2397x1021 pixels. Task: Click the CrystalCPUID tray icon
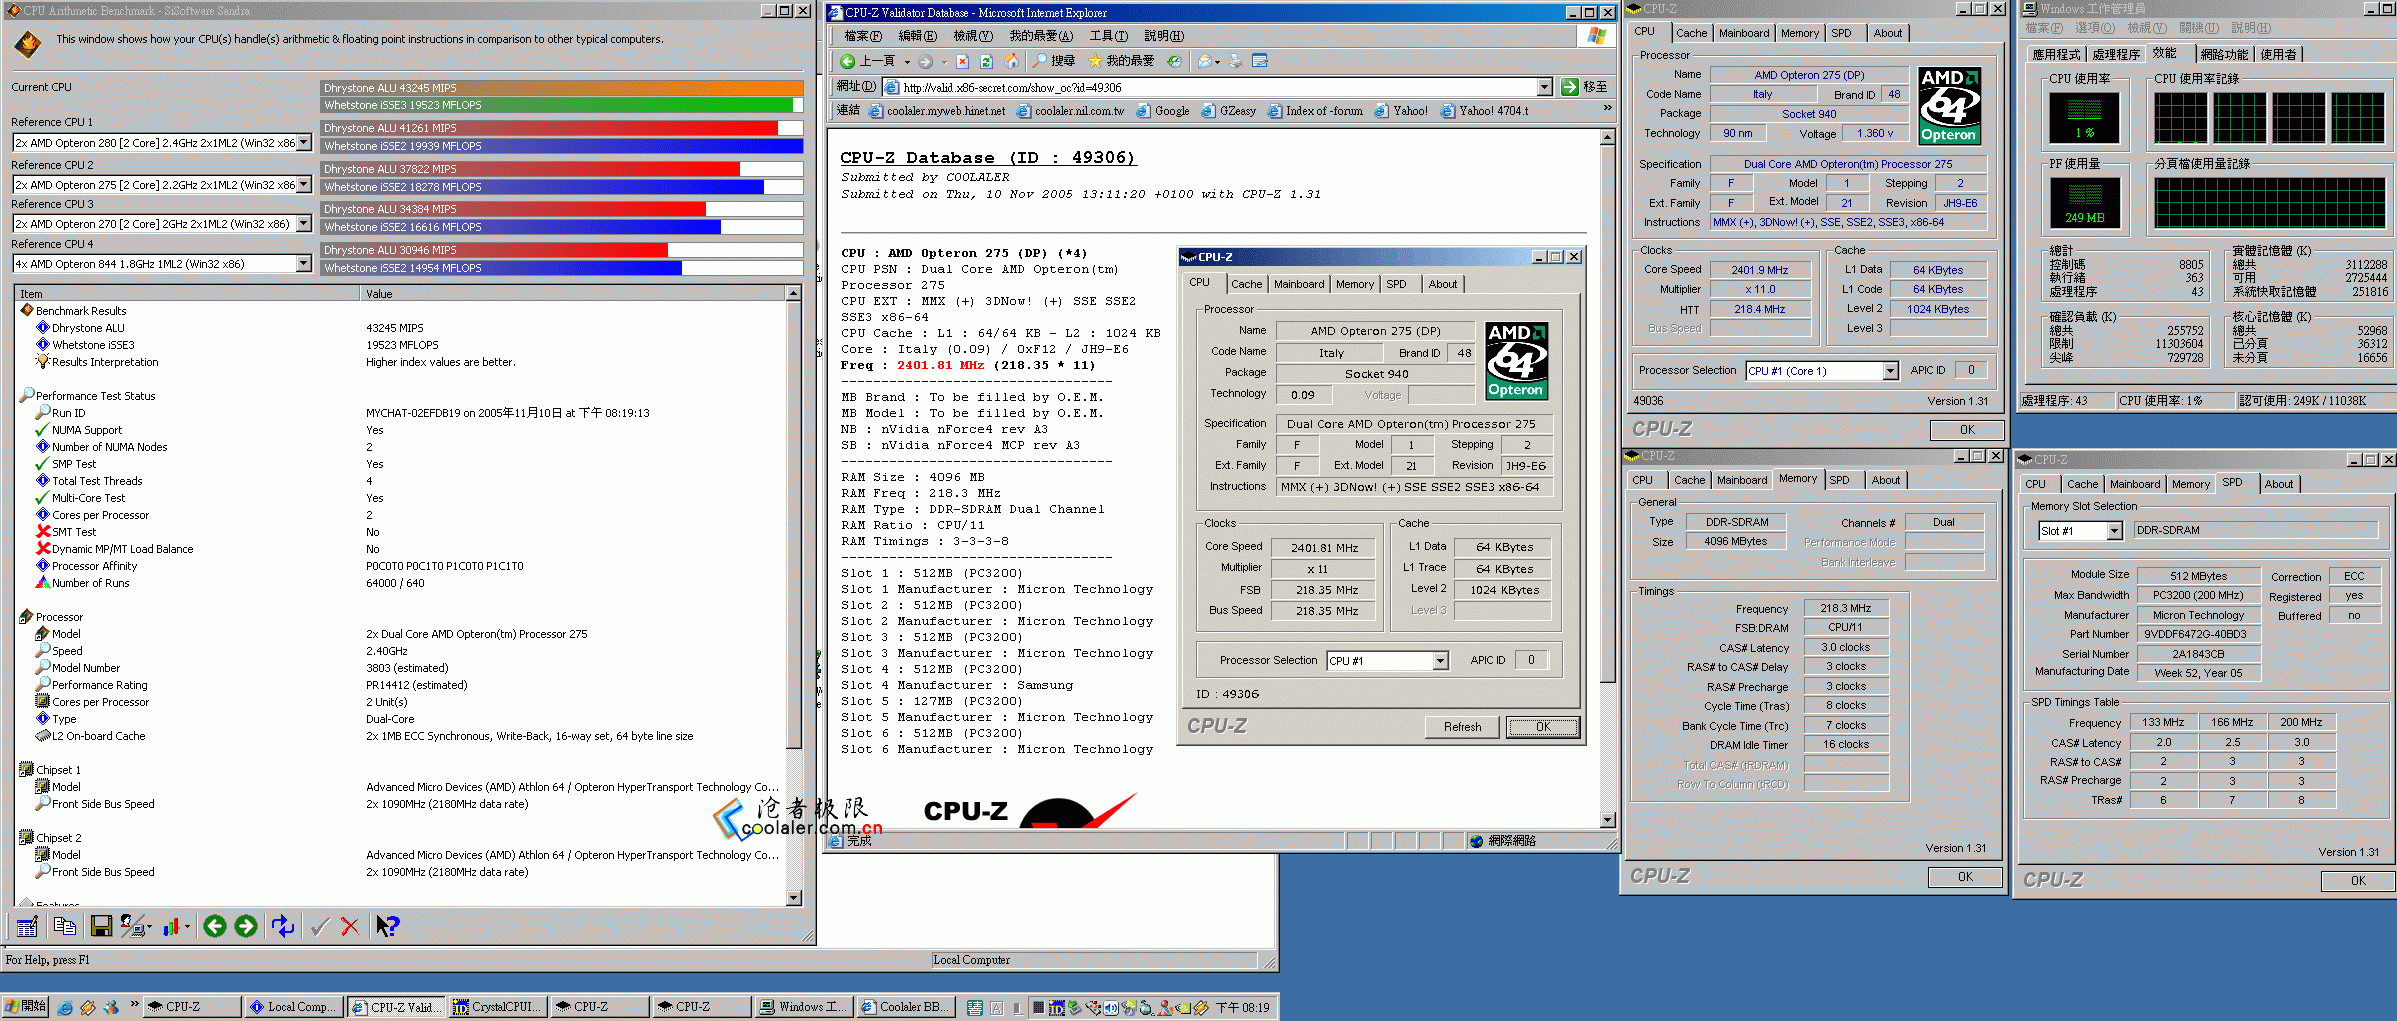[1057, 1007]
